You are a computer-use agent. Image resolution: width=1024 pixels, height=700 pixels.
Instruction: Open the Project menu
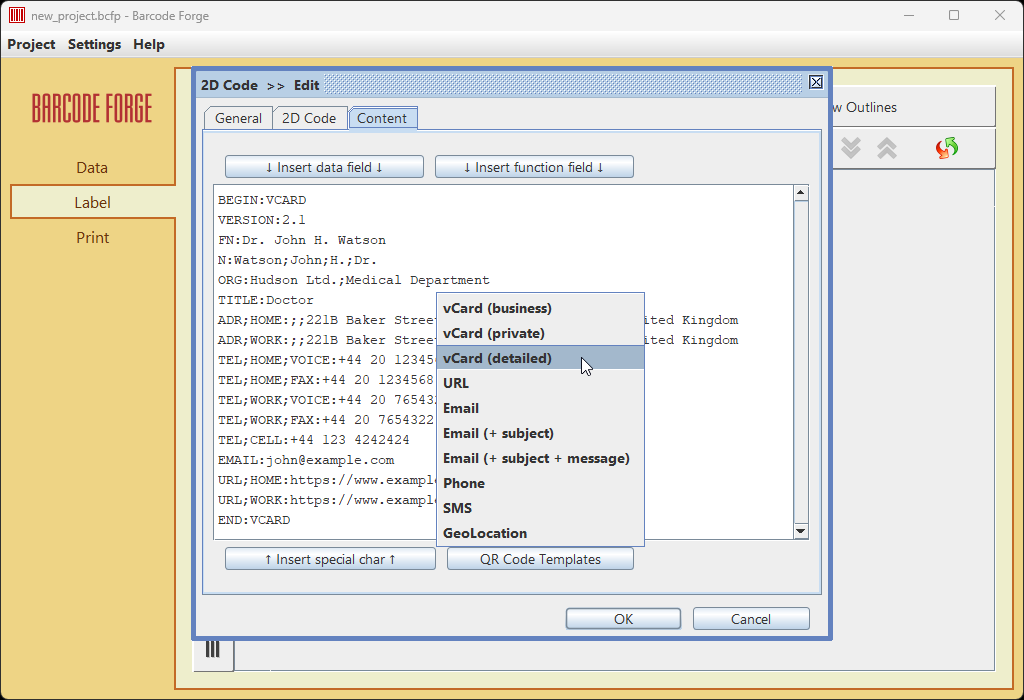click(x=31, y=44)
